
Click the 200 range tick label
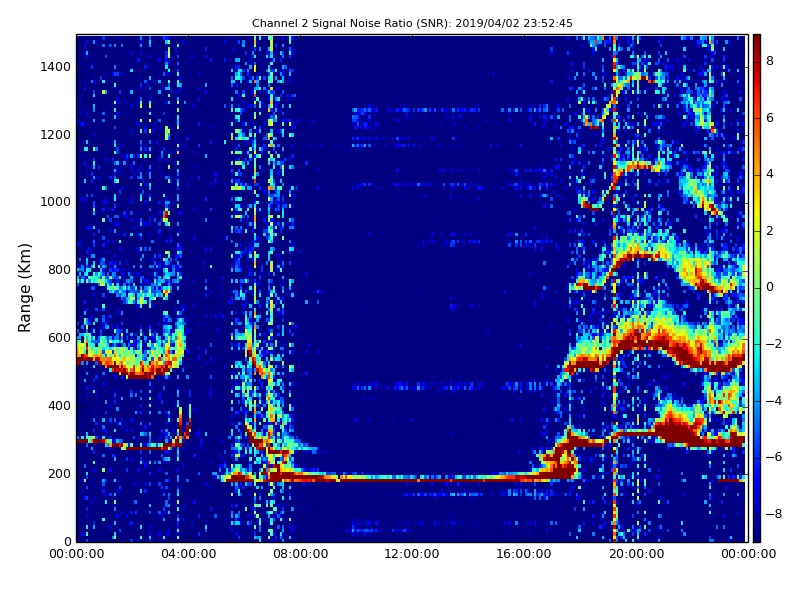[59, 473]
